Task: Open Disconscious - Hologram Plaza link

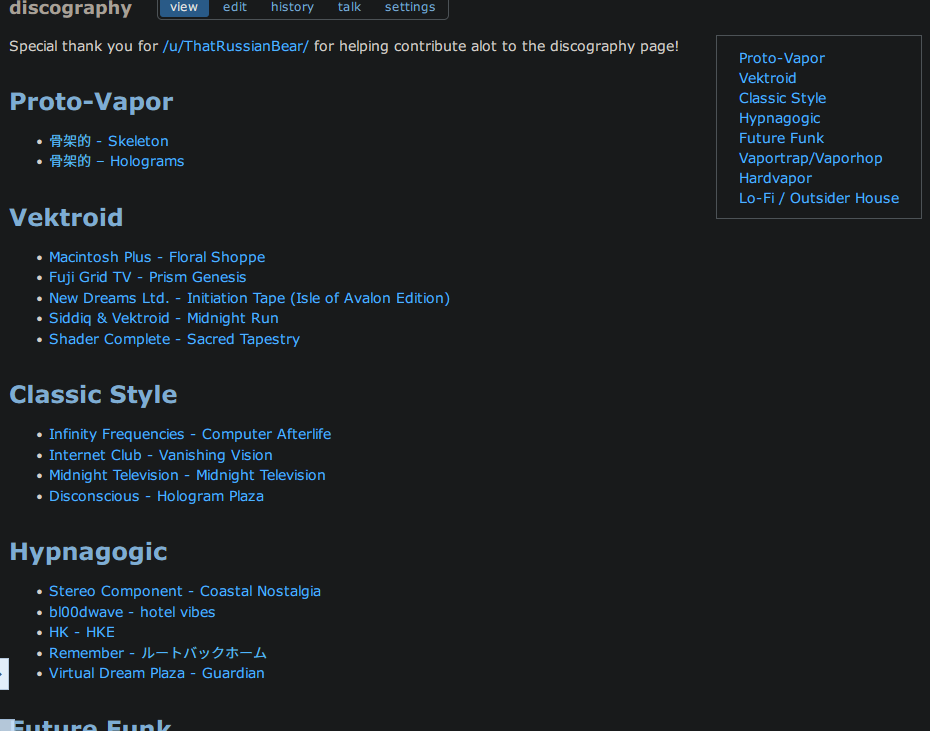Action: click(x=157, y=496)
